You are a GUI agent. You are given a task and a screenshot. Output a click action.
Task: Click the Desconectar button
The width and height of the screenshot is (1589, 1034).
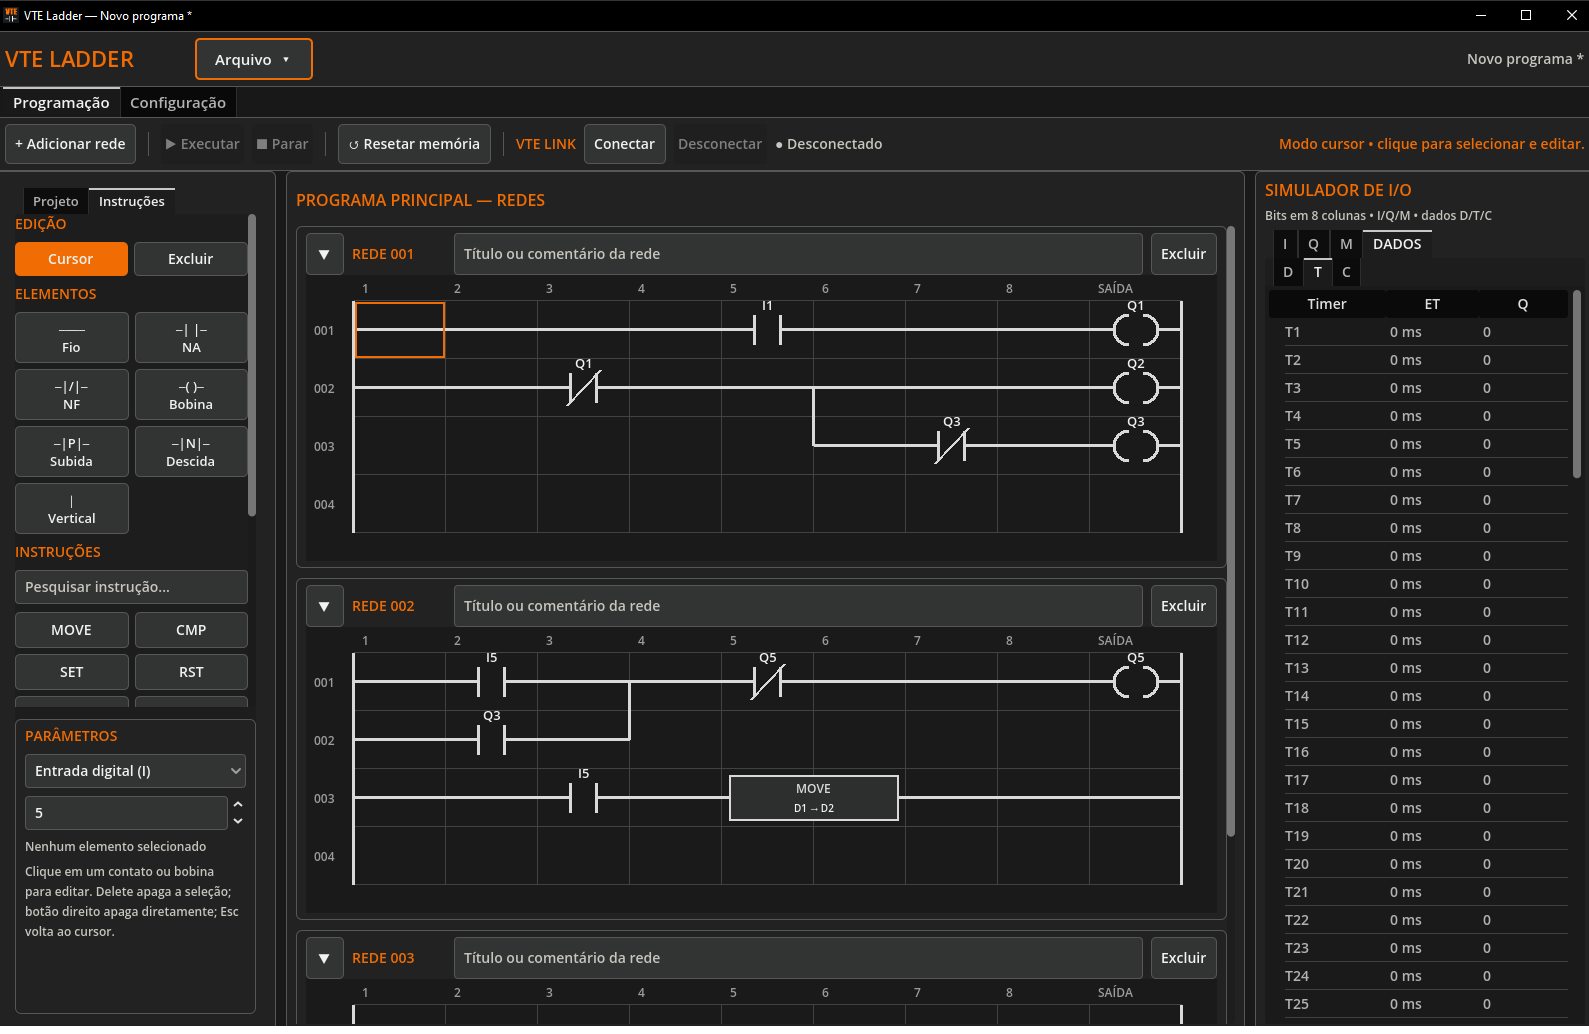[x=720, y=144]
